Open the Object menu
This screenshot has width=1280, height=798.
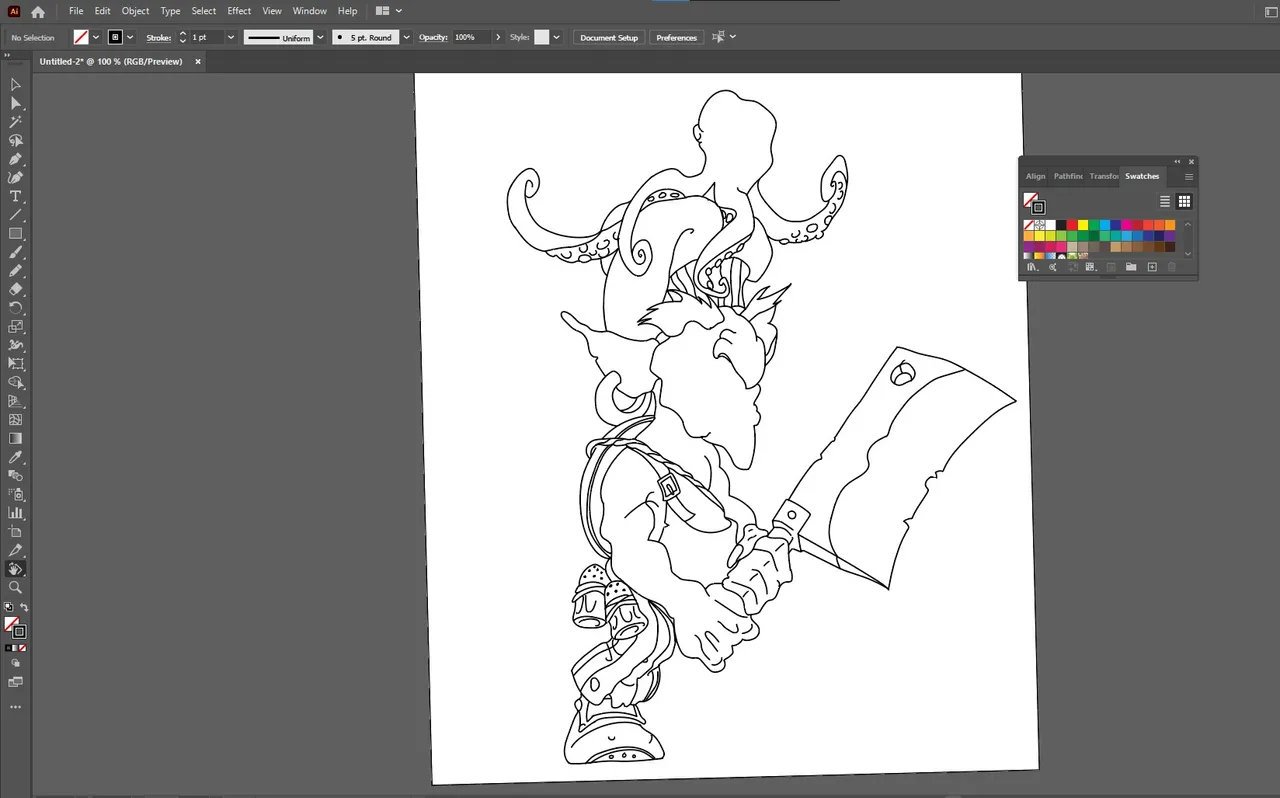(x=135, y=11)
